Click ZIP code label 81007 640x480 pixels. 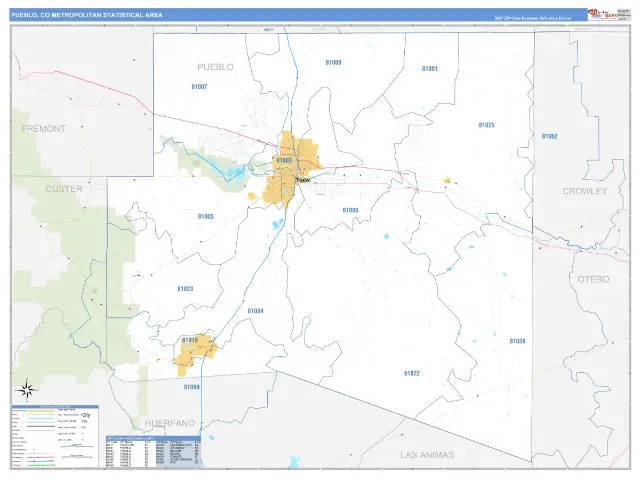tap(199, 87)
